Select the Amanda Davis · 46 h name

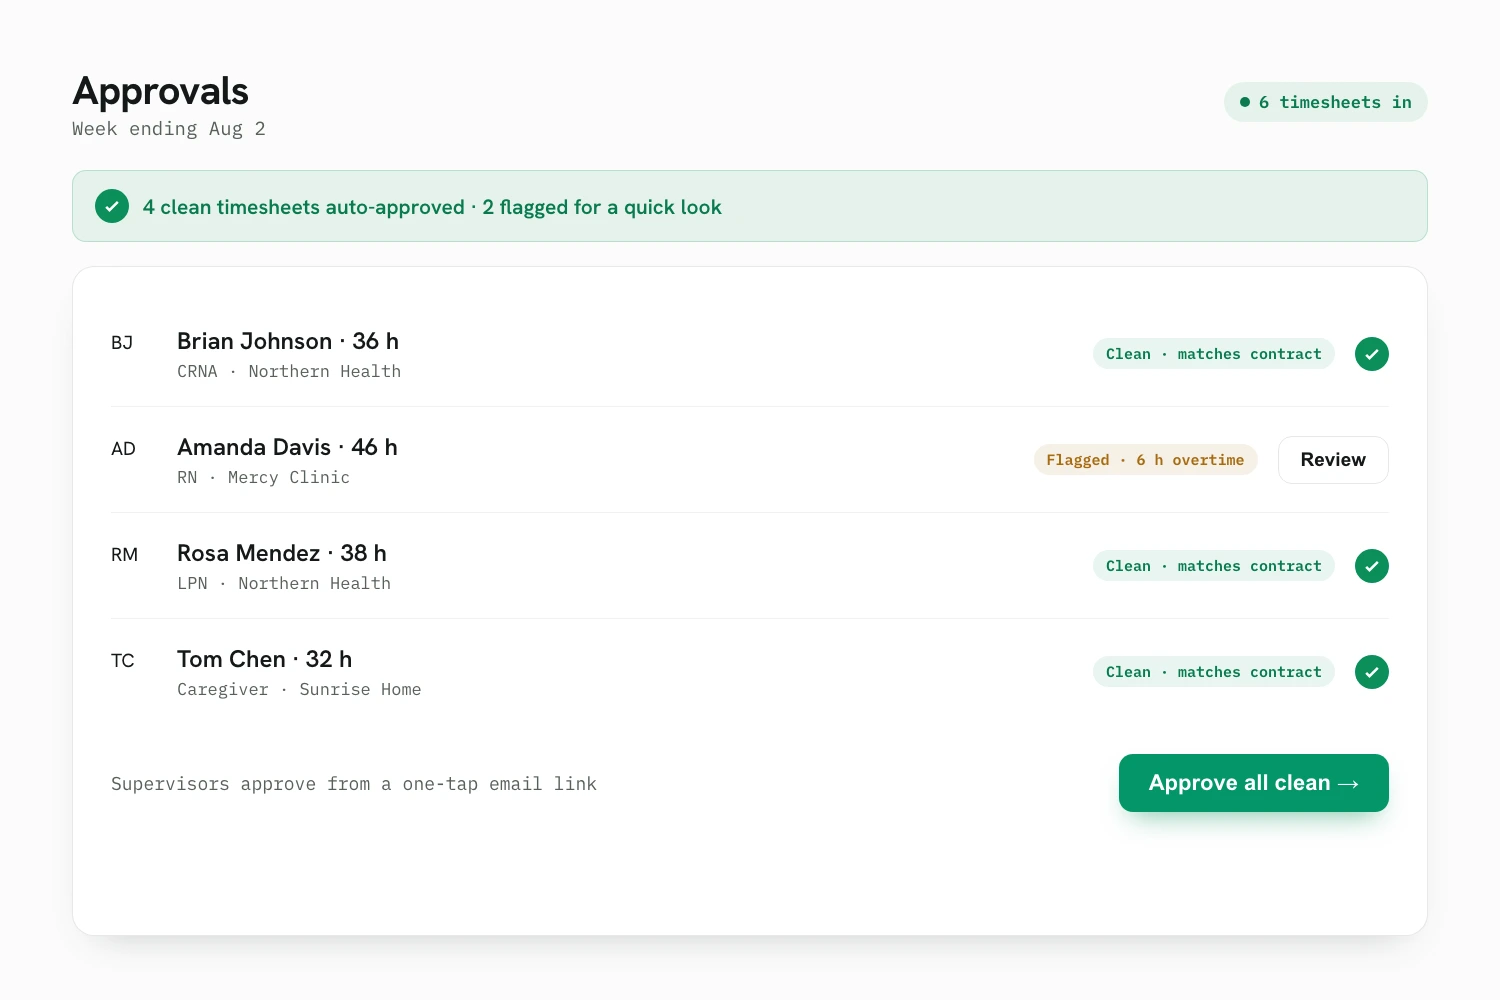(287, 447)
